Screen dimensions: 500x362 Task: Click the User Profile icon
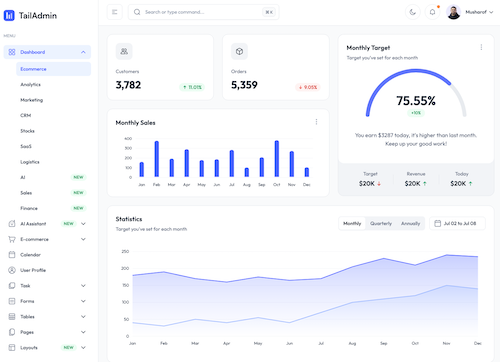pos(12,270)
